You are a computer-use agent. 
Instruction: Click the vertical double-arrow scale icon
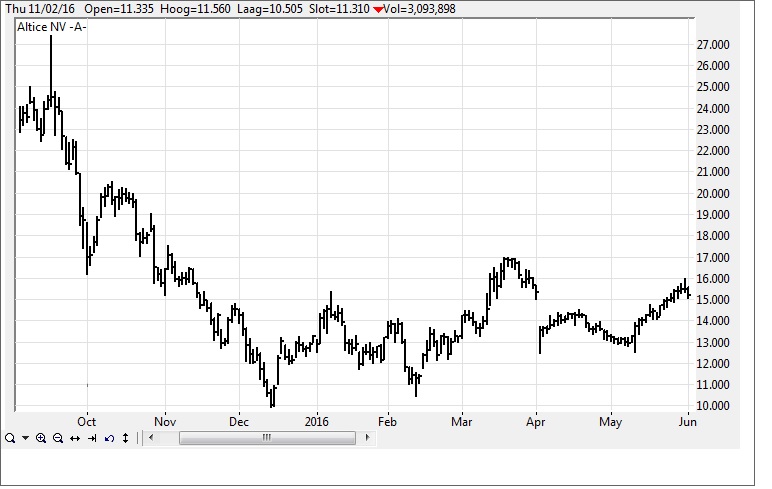[126, 438]
